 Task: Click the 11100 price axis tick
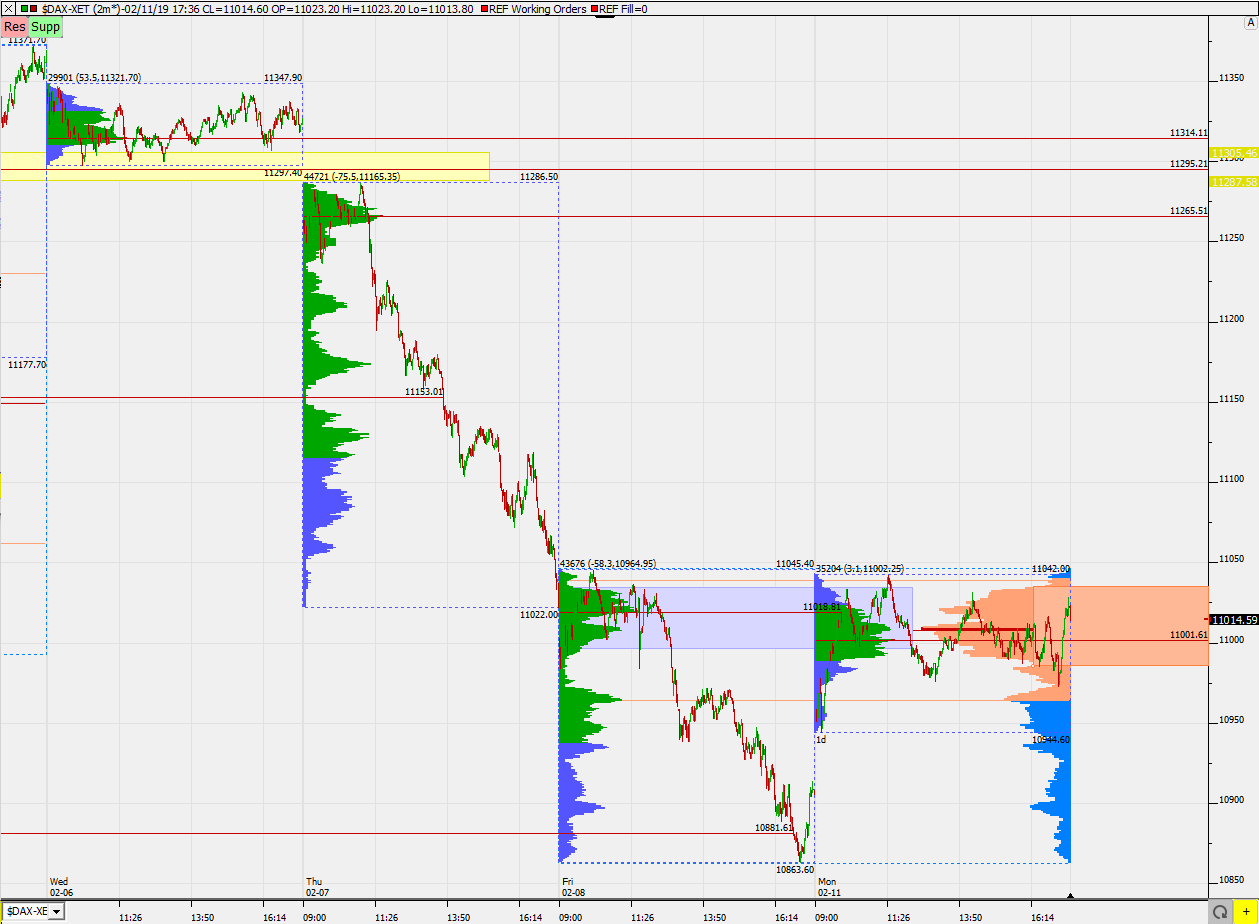[x=1232, y=480]
